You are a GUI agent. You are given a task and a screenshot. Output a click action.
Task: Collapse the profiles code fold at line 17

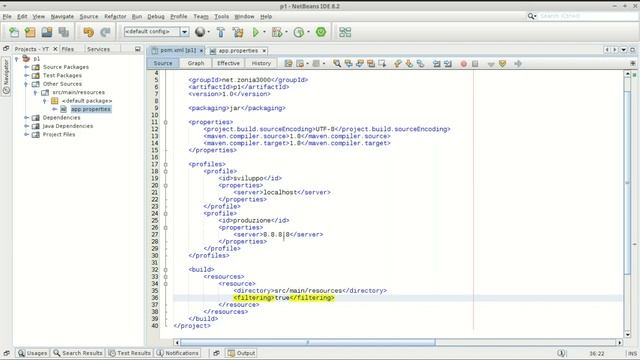(x=165, y=164)
